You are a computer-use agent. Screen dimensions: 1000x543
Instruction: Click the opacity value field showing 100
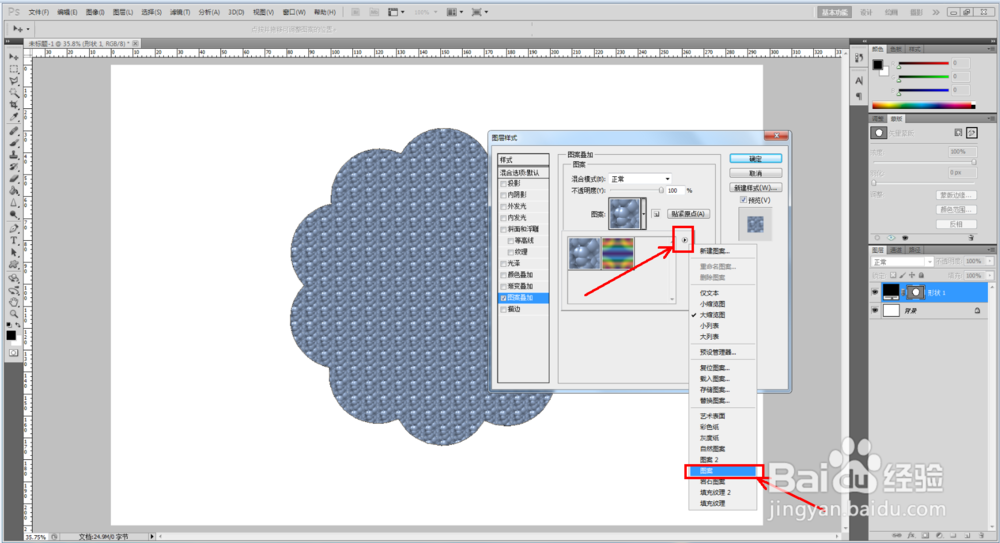(675, 191)
